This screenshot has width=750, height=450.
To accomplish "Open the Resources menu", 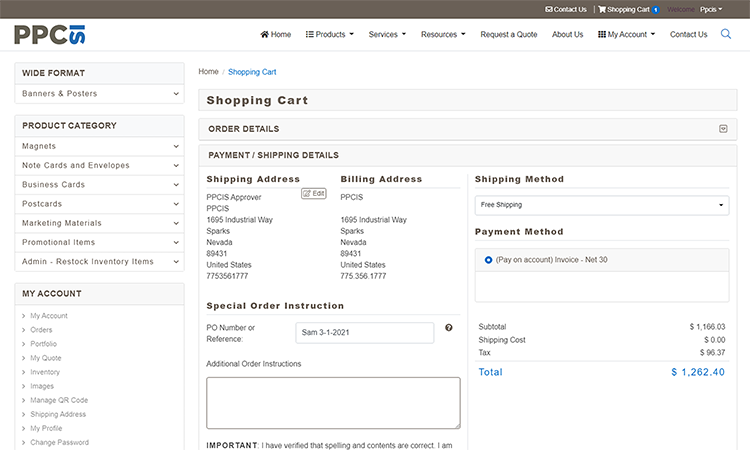I will (443, 34).
